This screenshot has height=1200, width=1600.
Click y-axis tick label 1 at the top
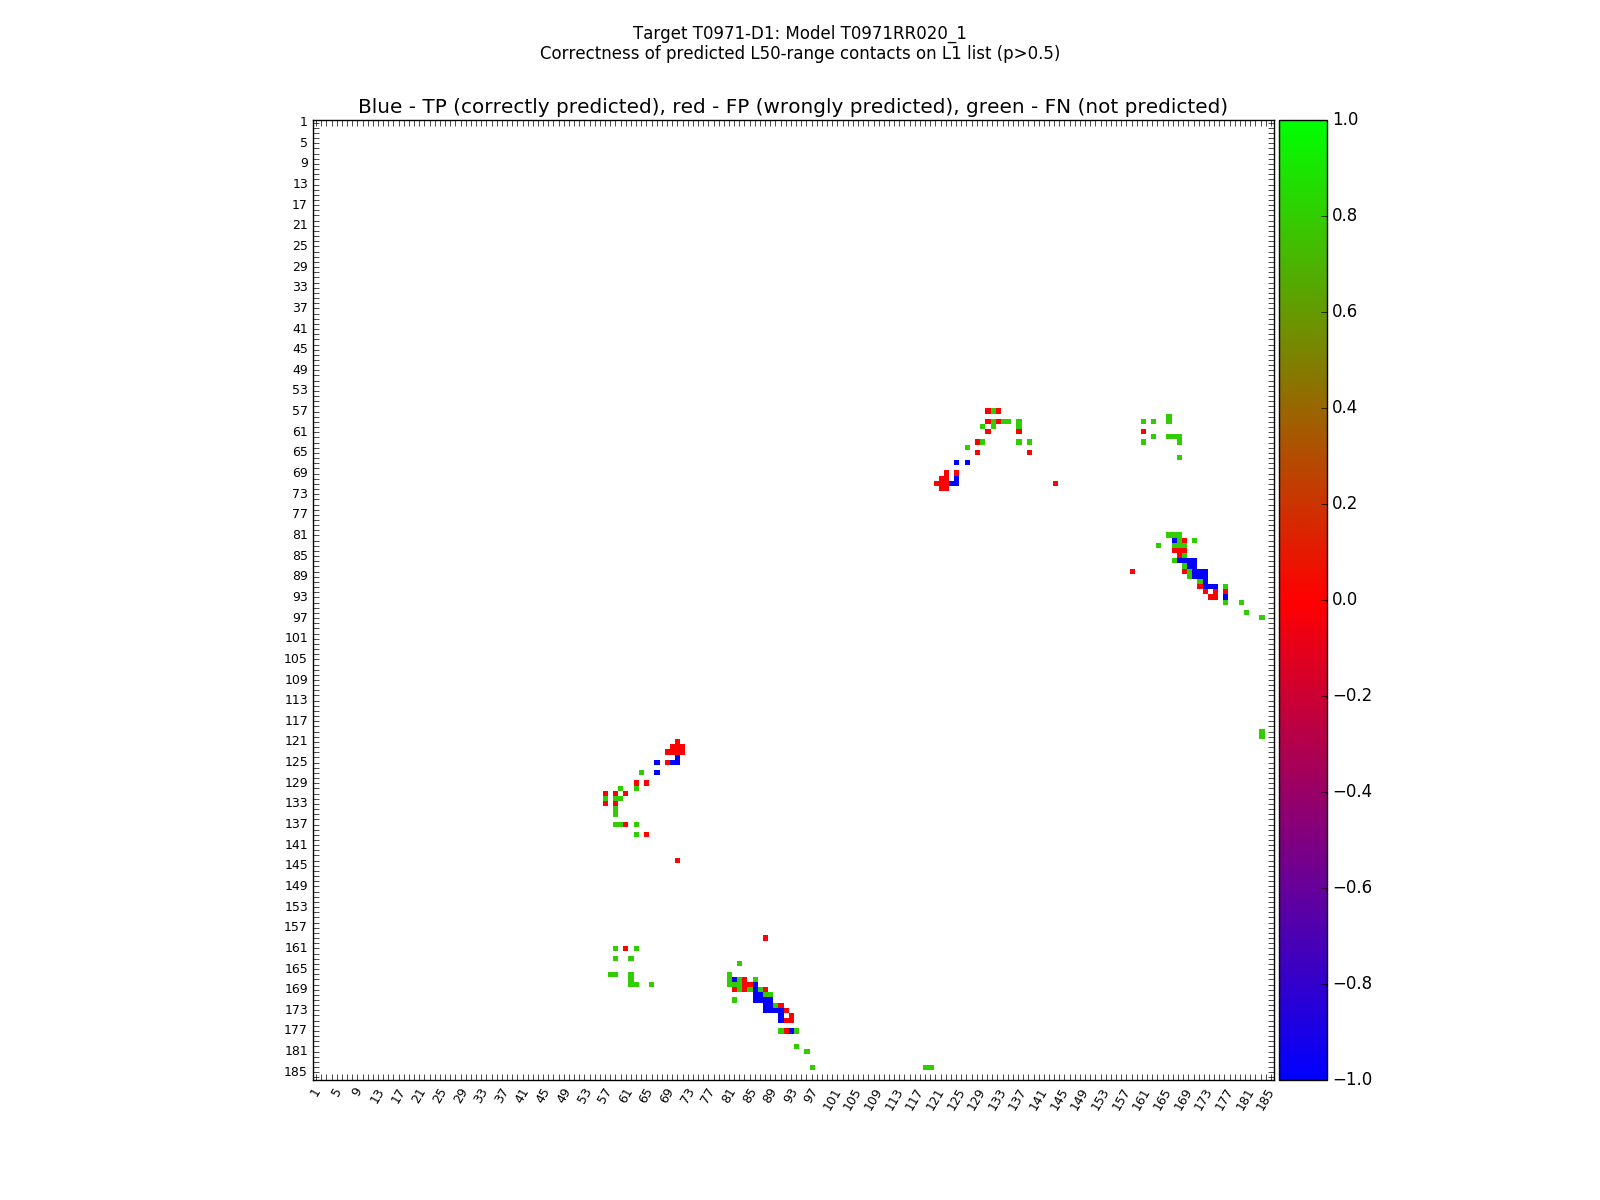click(x=302, y=122)
